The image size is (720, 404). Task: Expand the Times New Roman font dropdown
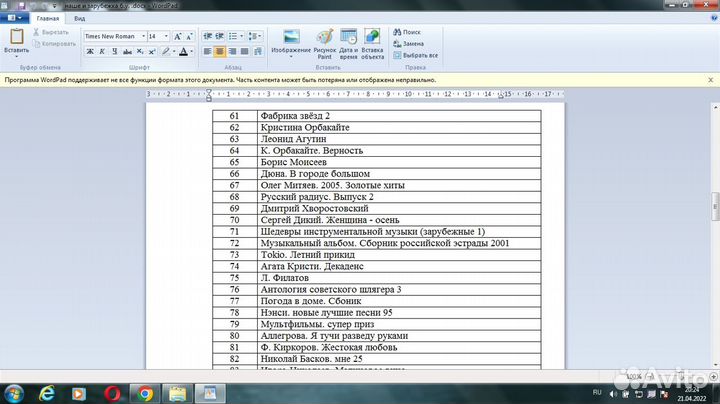142,36
